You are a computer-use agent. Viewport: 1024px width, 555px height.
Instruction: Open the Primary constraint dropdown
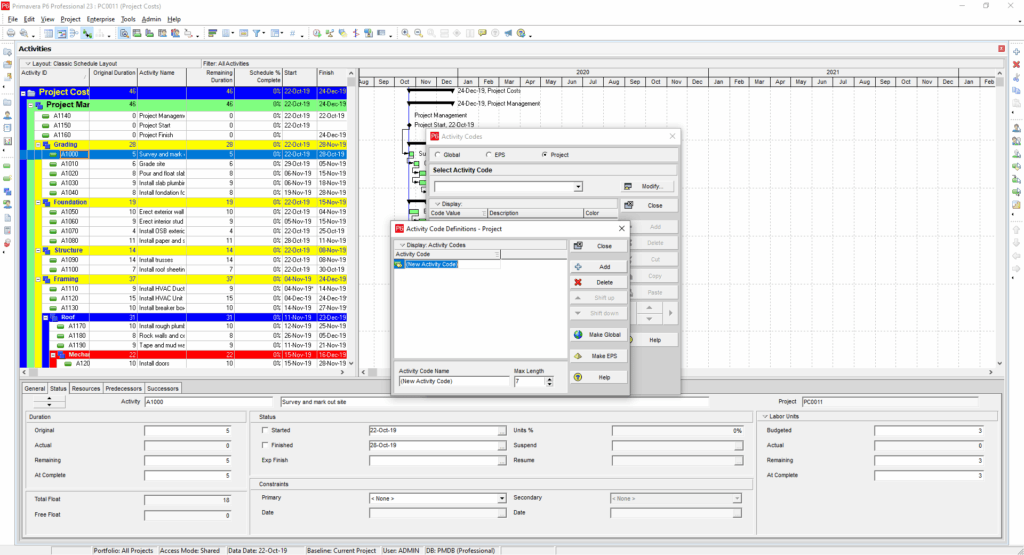click(502, 498)
